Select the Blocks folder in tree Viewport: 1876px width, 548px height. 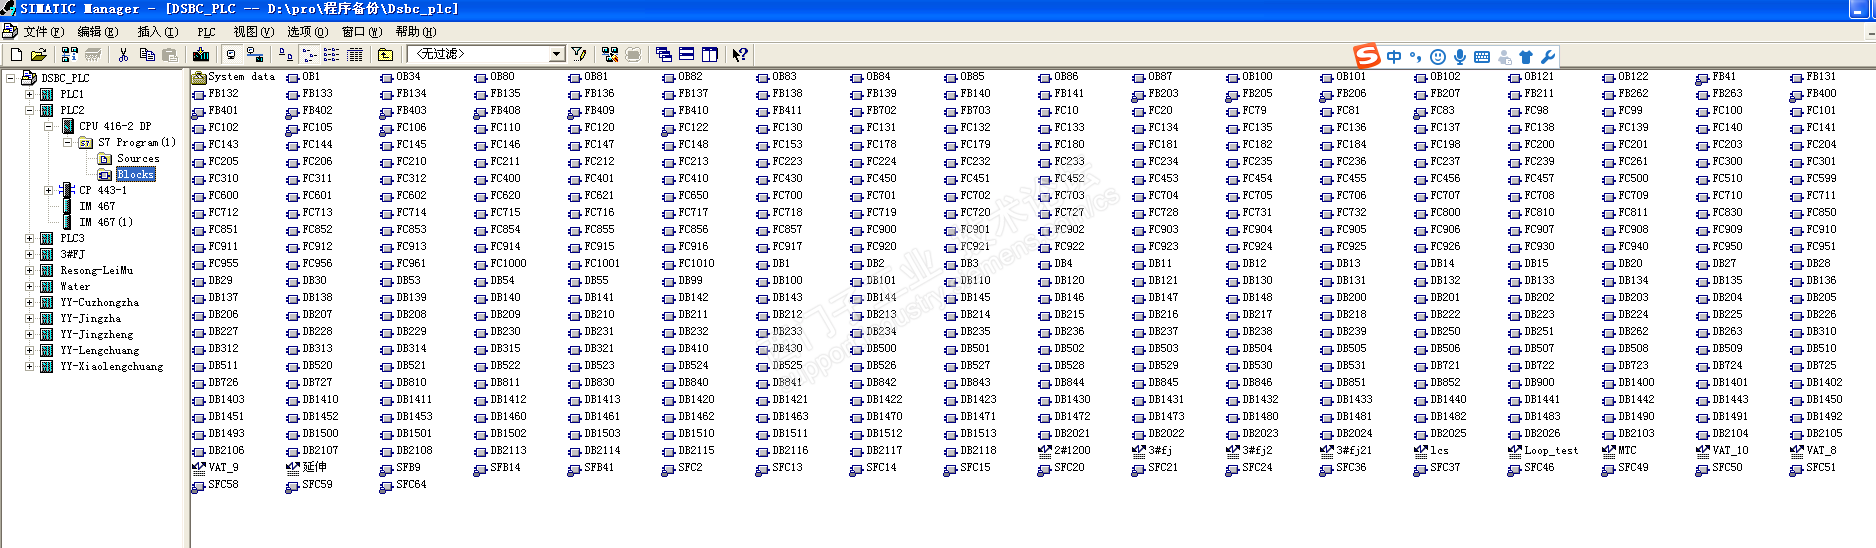pos(136,174)
